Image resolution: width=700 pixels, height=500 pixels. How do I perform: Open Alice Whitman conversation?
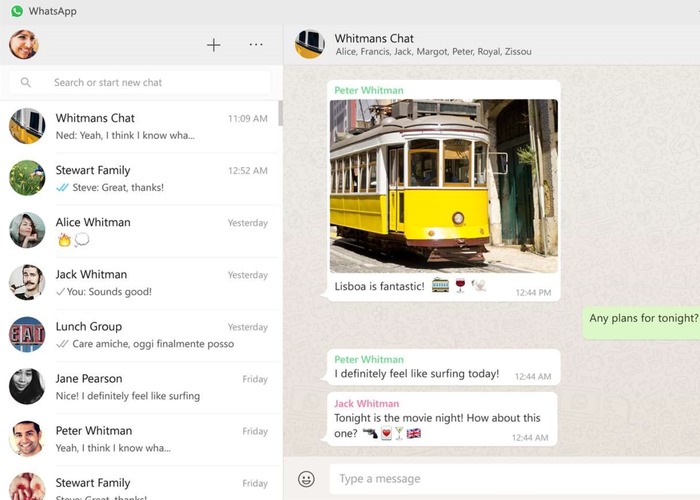click(x=139, y=231)
